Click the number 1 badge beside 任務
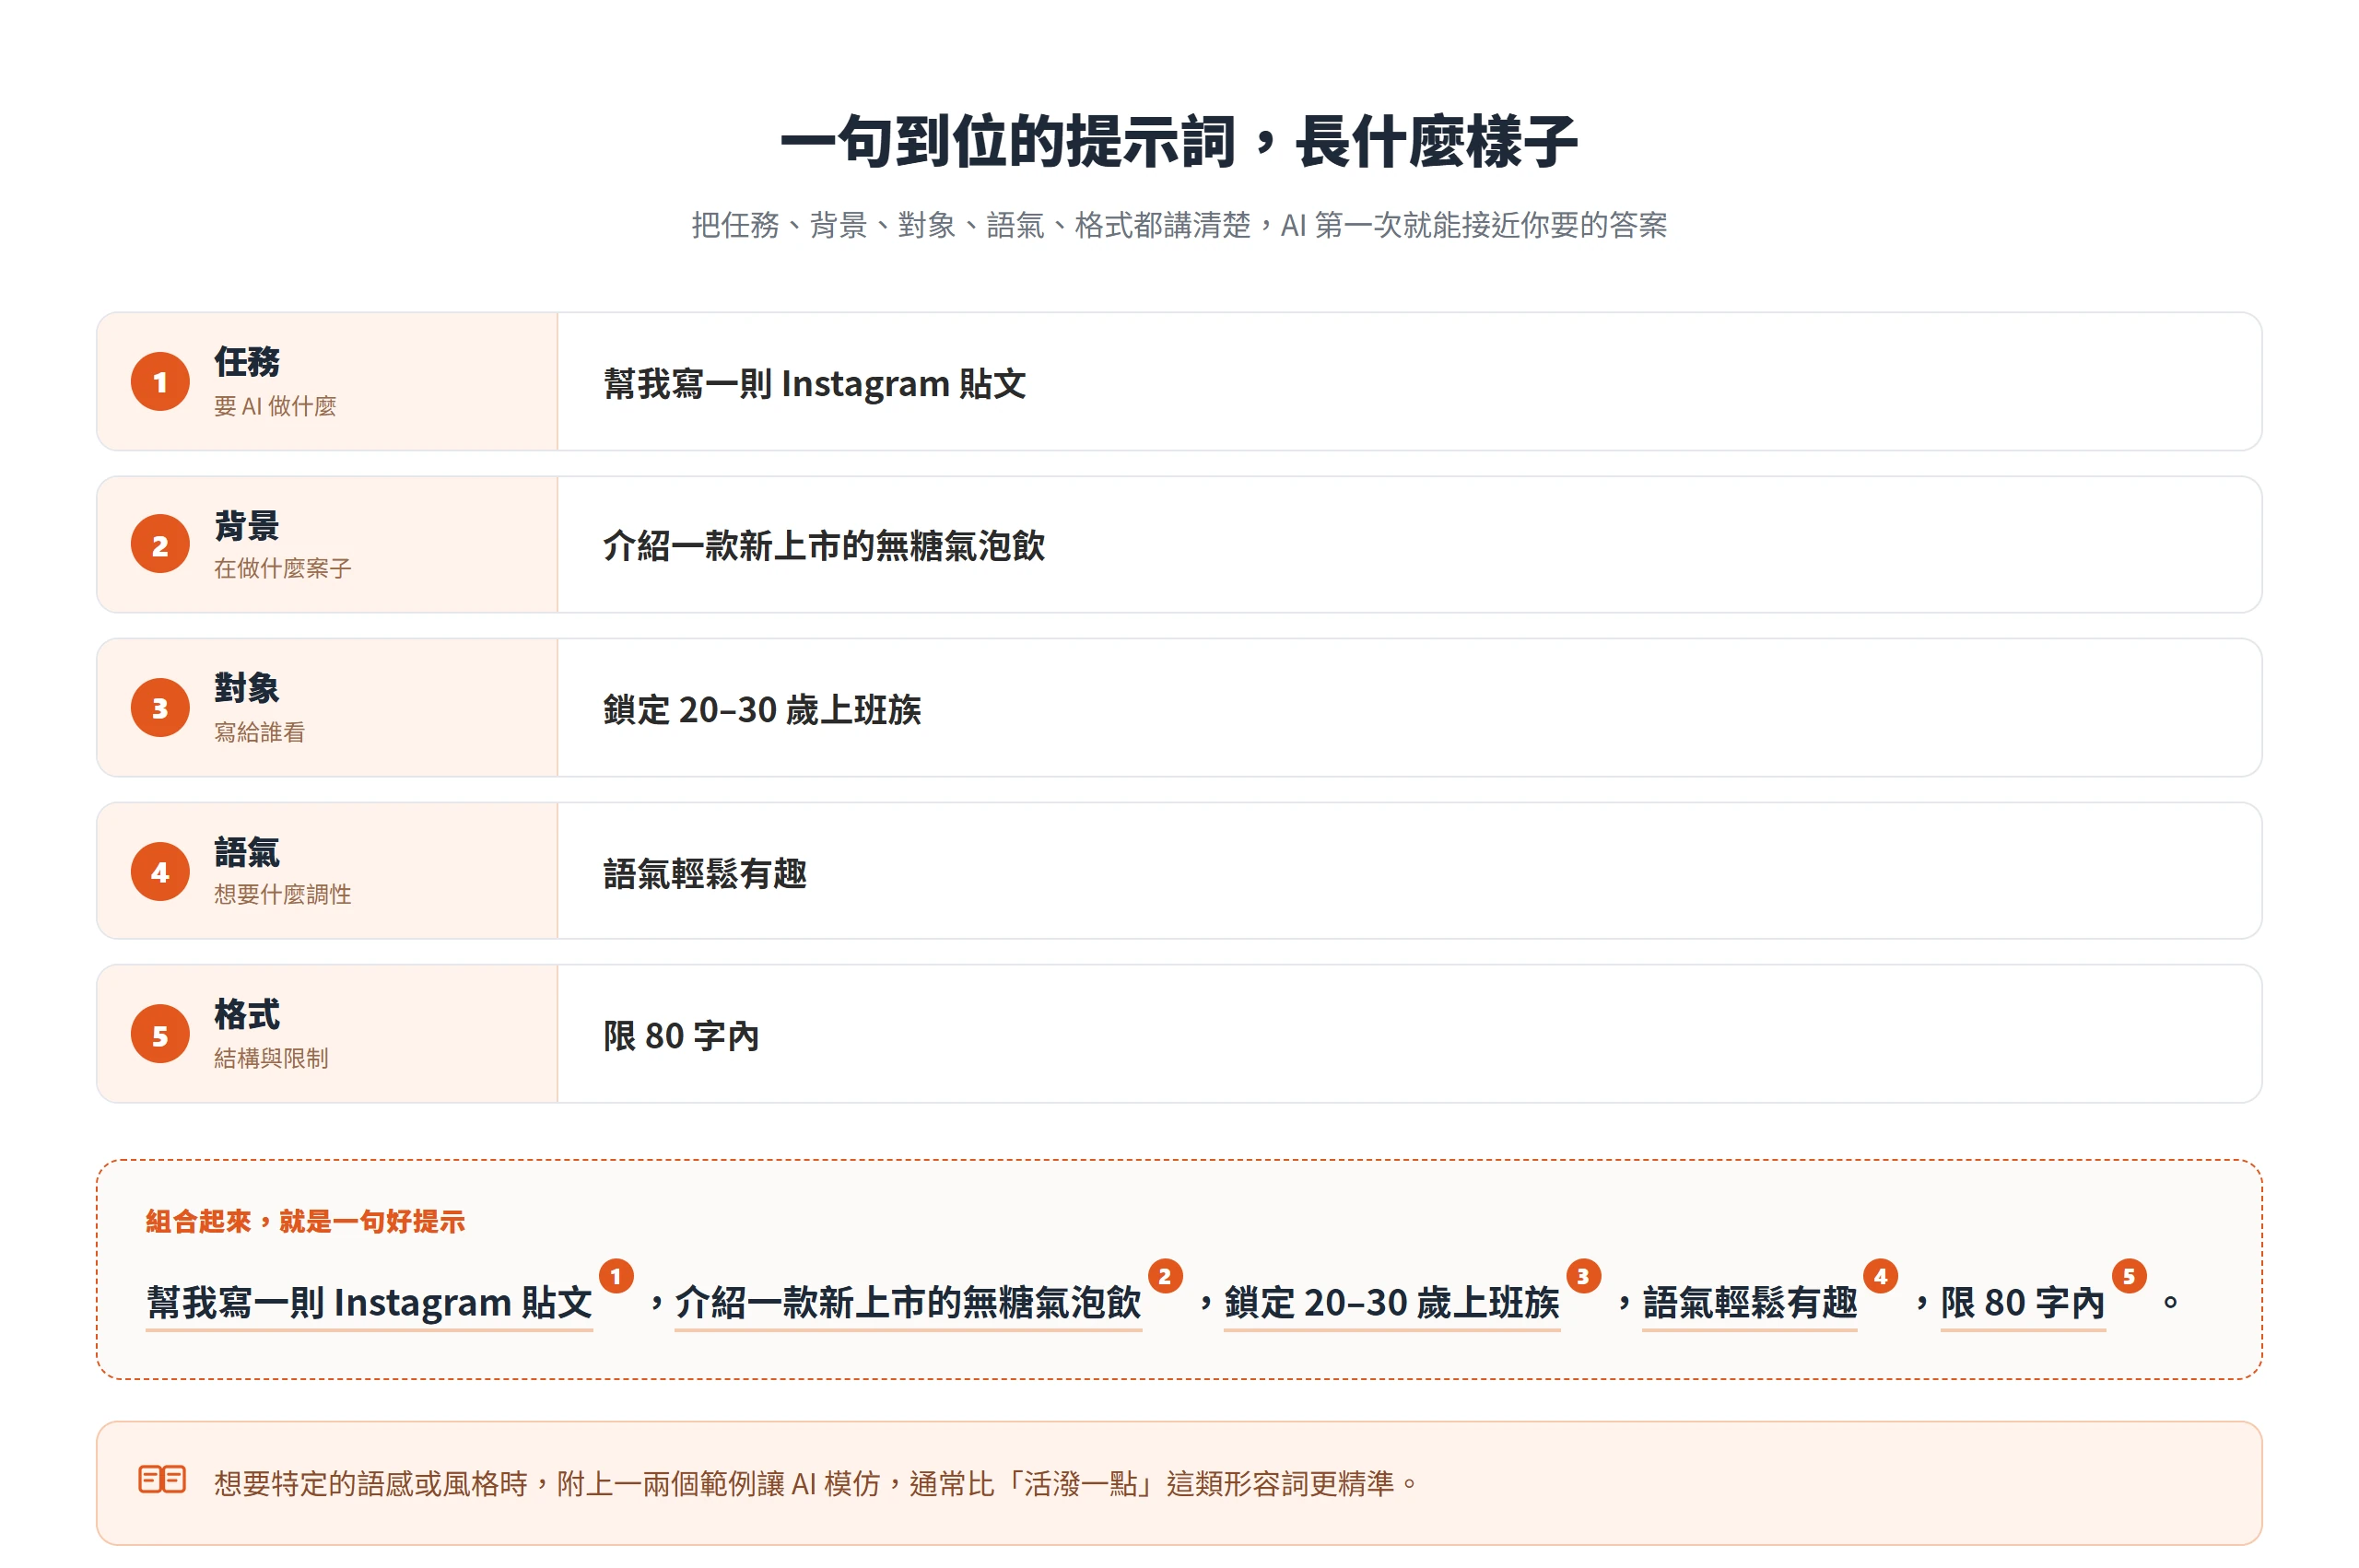 point(160,381)
